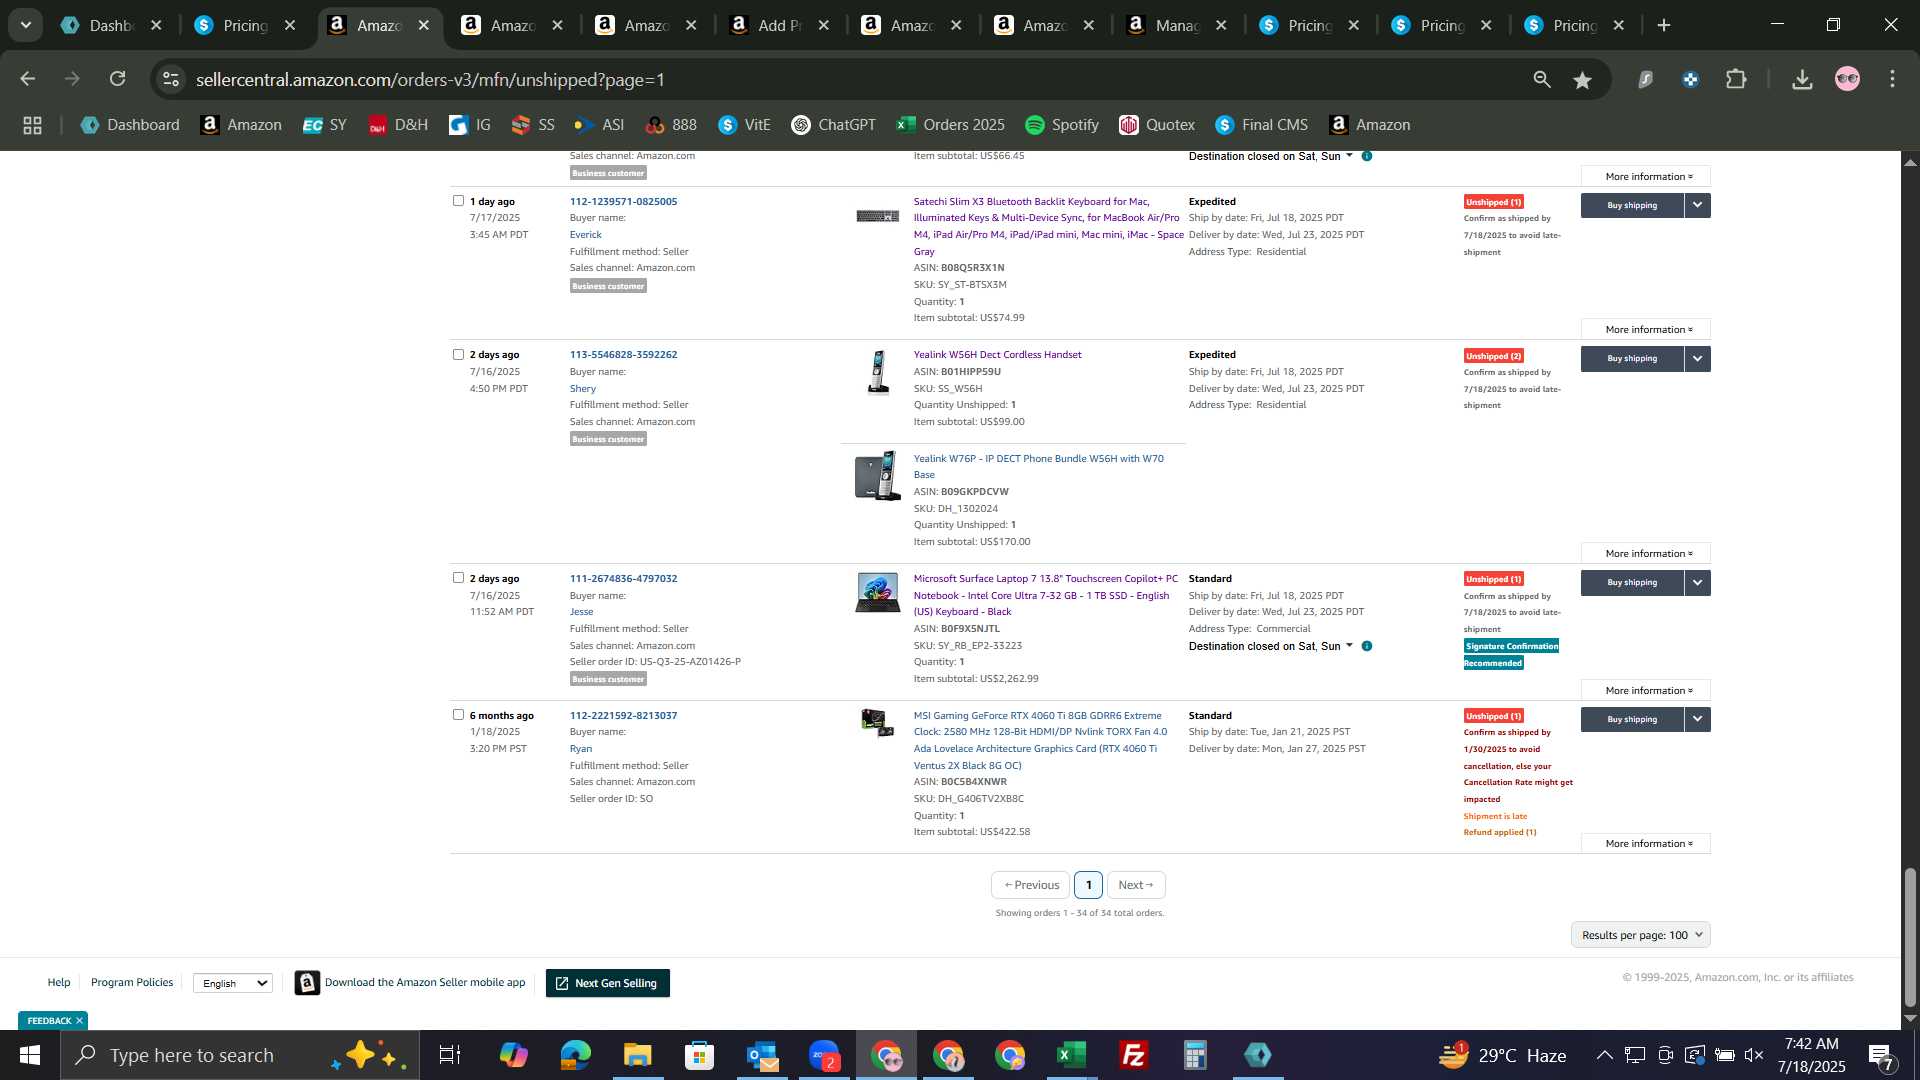The width and height of the screenshot is (1920, 1080).
Task: Open the Results per page dropdown
Action: click(1640, 935)
